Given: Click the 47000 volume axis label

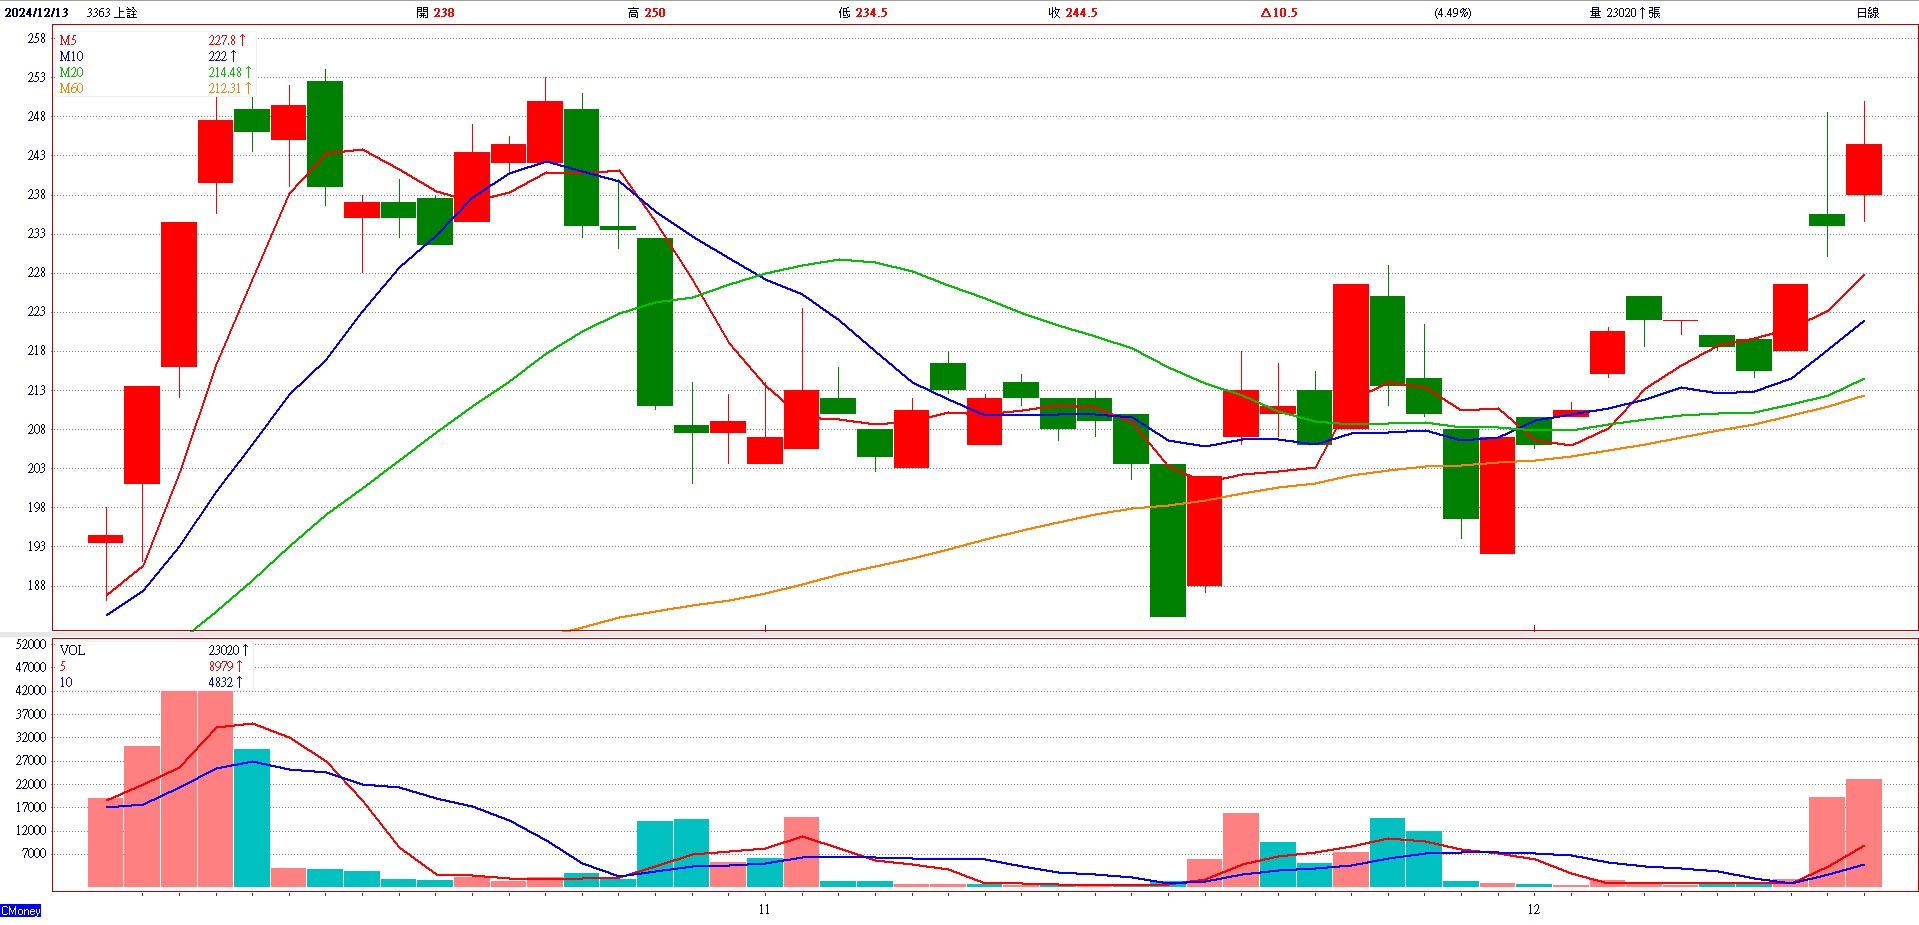Looking at the screenshot, I should click(31, 667).
